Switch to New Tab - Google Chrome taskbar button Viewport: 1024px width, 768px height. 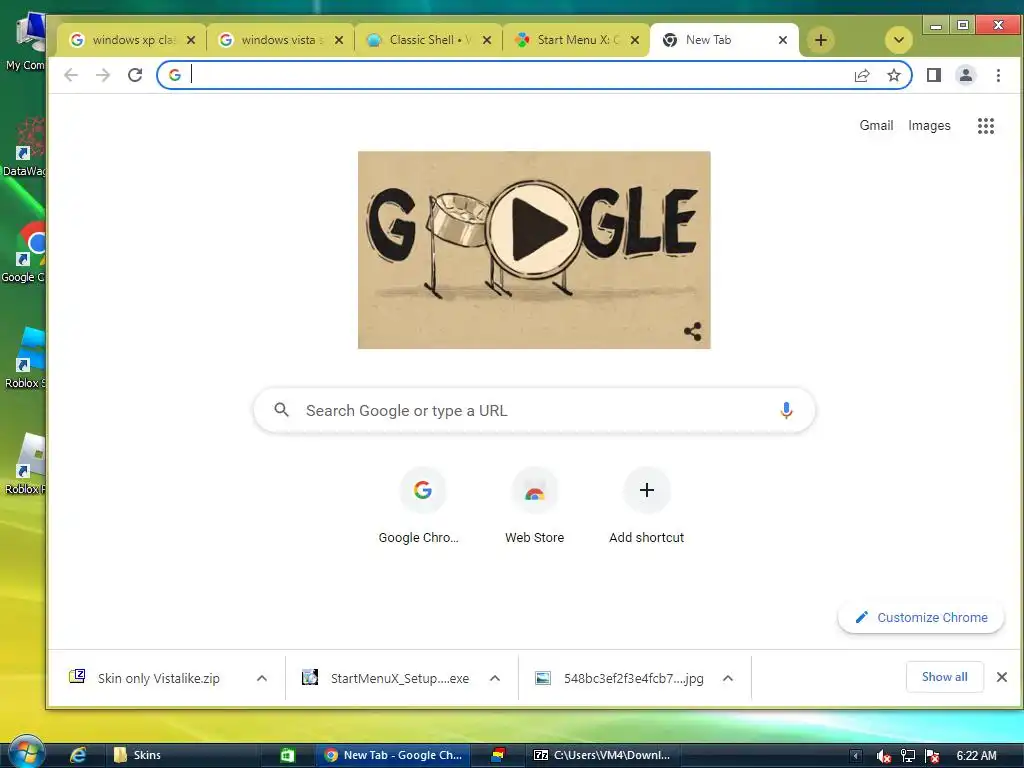(x=393, y=755)
